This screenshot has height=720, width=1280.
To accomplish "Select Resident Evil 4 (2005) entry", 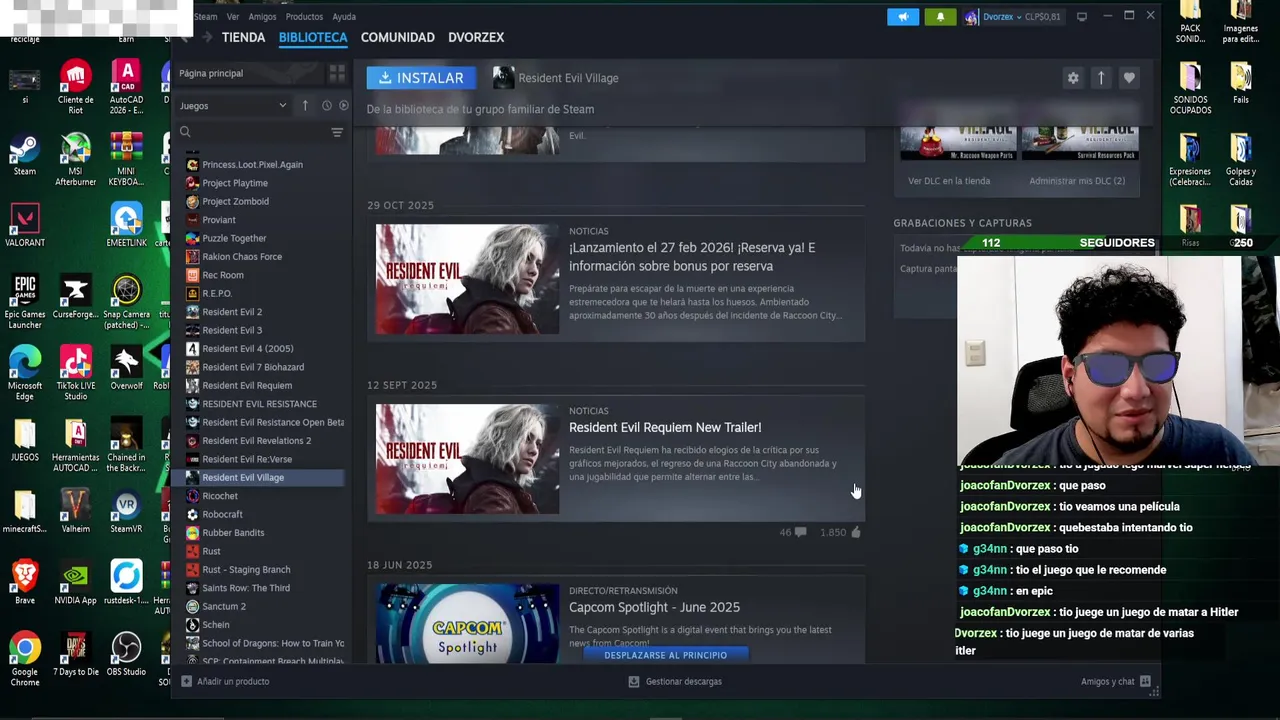I will pos(247,349).
